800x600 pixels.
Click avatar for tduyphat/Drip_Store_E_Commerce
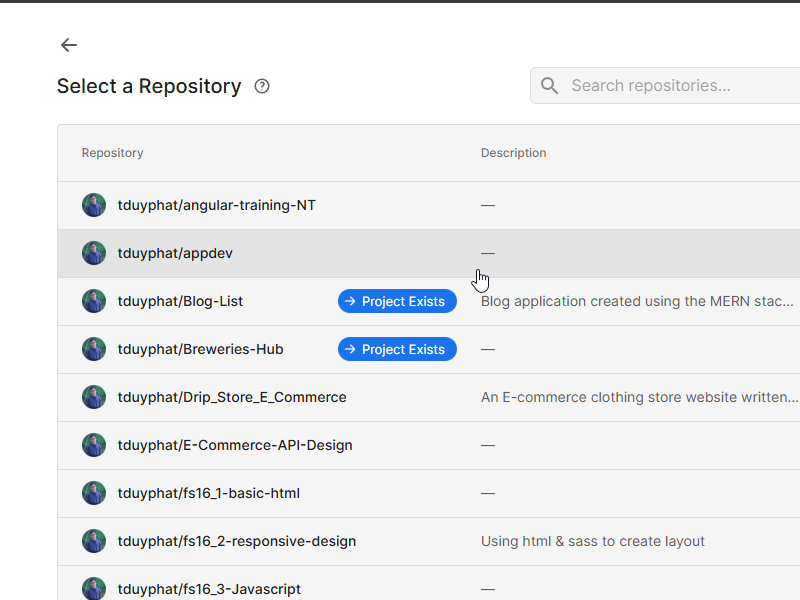click(94, 397)
